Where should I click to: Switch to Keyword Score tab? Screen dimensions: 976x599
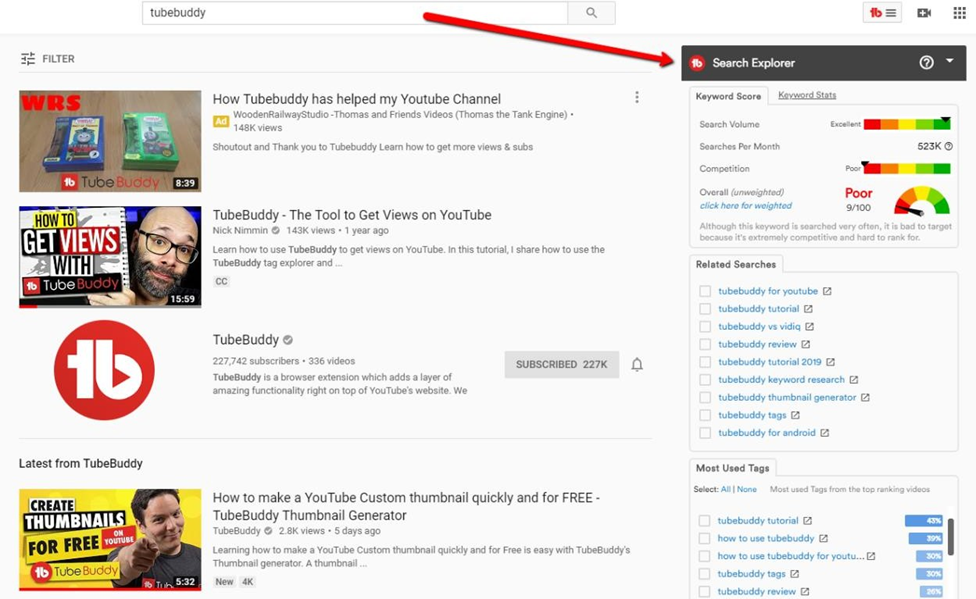pos(728,97)
